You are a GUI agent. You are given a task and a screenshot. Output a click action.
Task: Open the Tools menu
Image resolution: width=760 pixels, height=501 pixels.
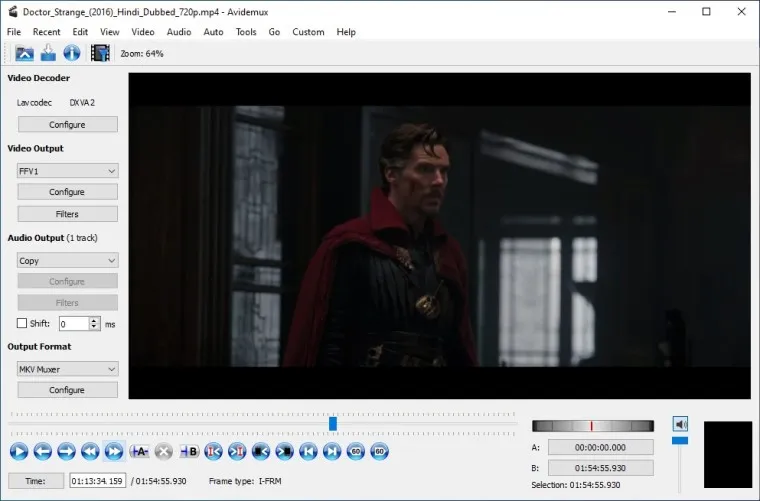pos(246,32)
